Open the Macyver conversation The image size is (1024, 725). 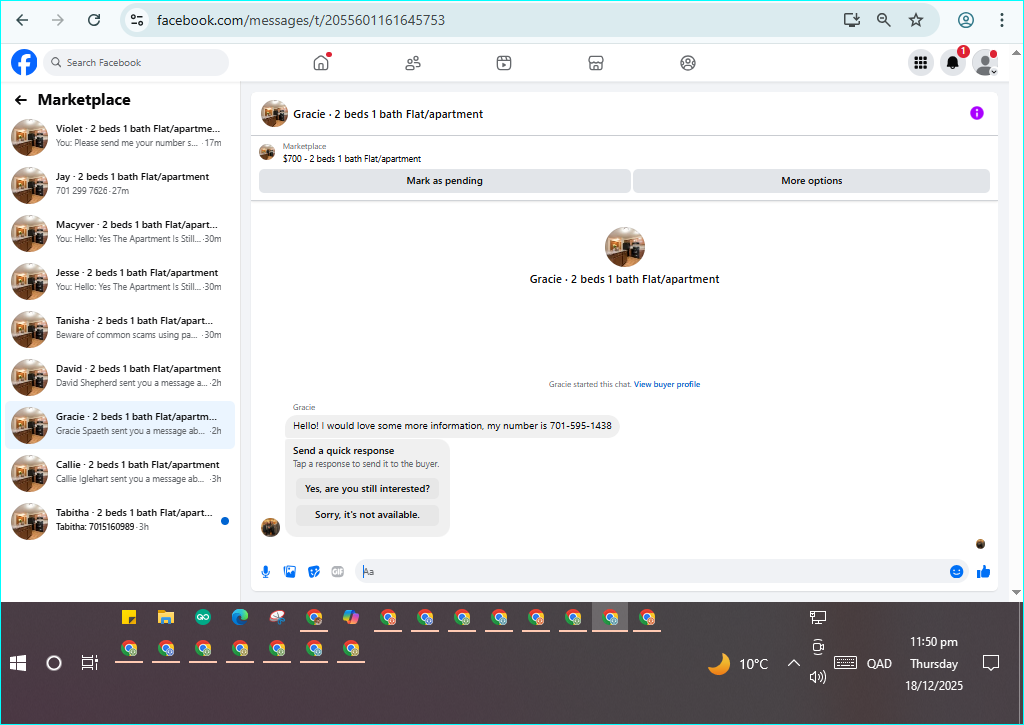pyautogui.click(x=120, y=233)
